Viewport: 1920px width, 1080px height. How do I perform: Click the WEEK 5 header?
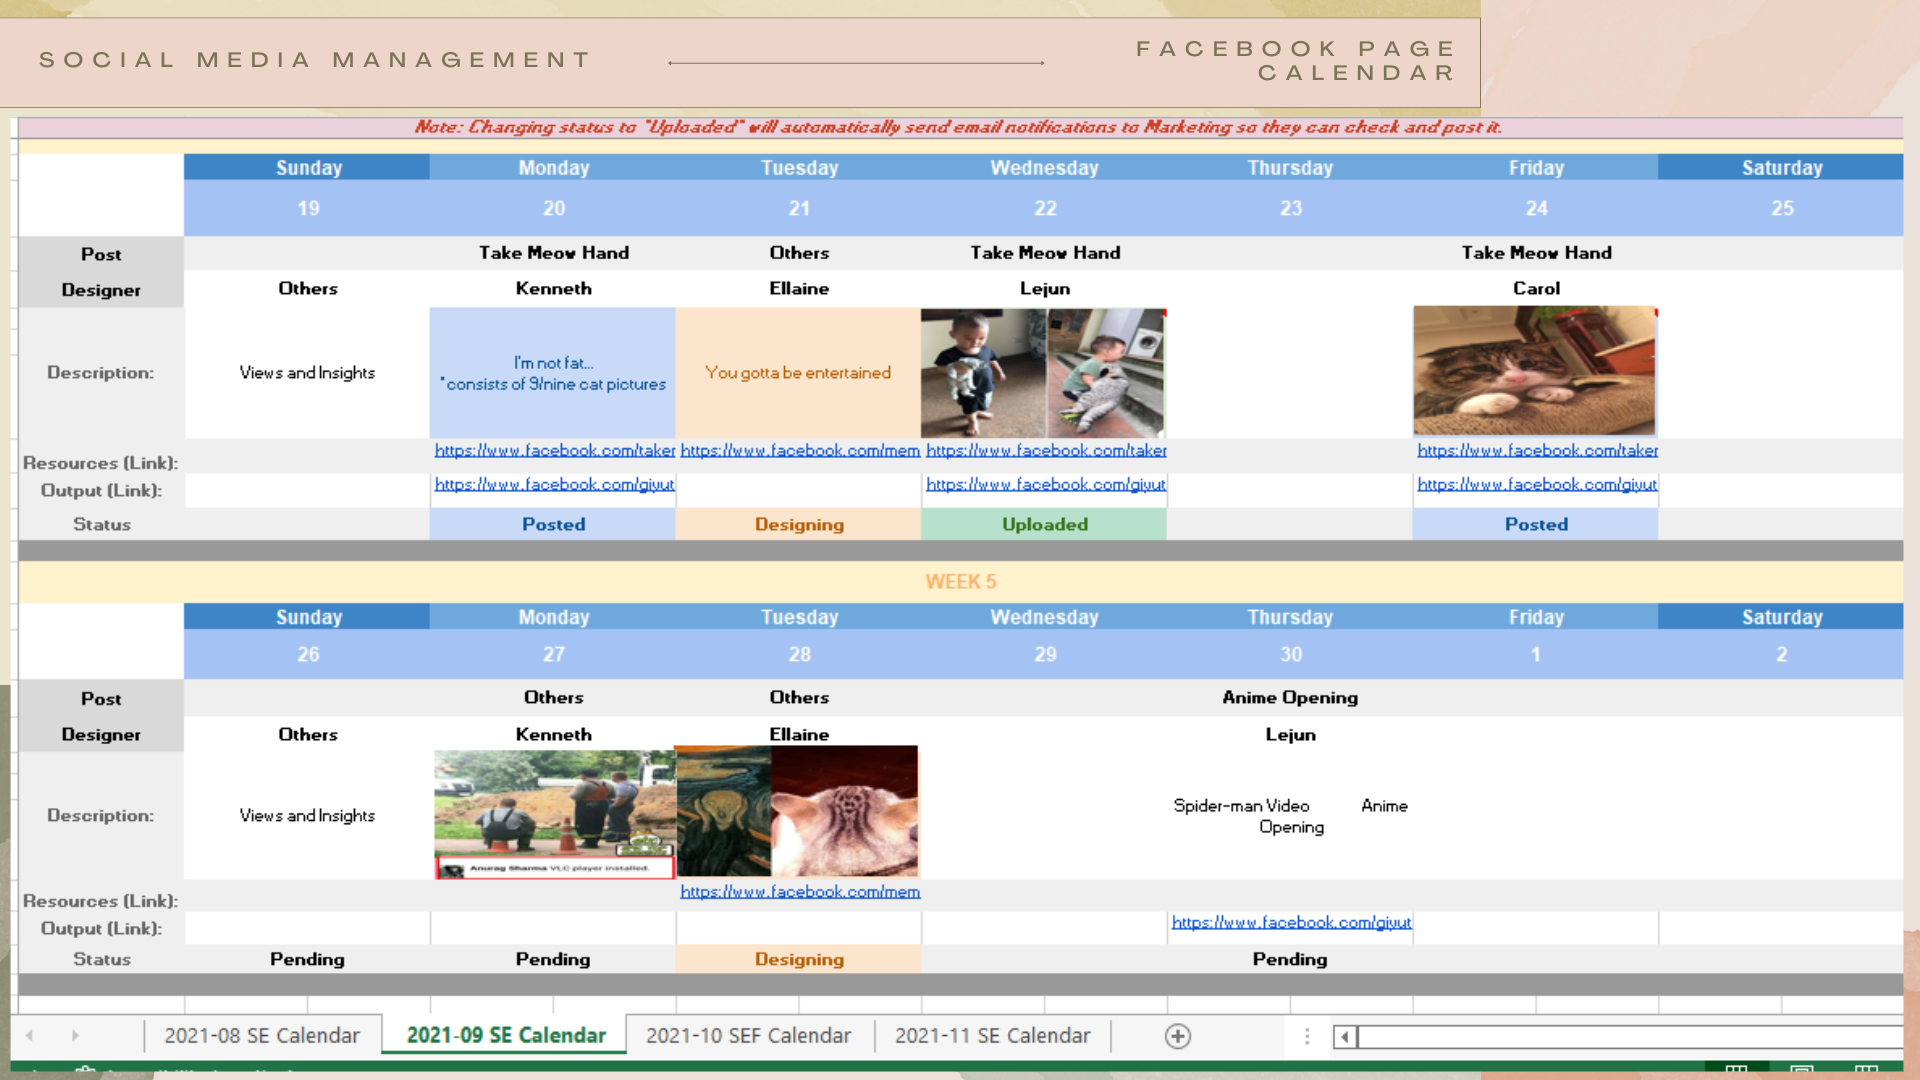960,581
